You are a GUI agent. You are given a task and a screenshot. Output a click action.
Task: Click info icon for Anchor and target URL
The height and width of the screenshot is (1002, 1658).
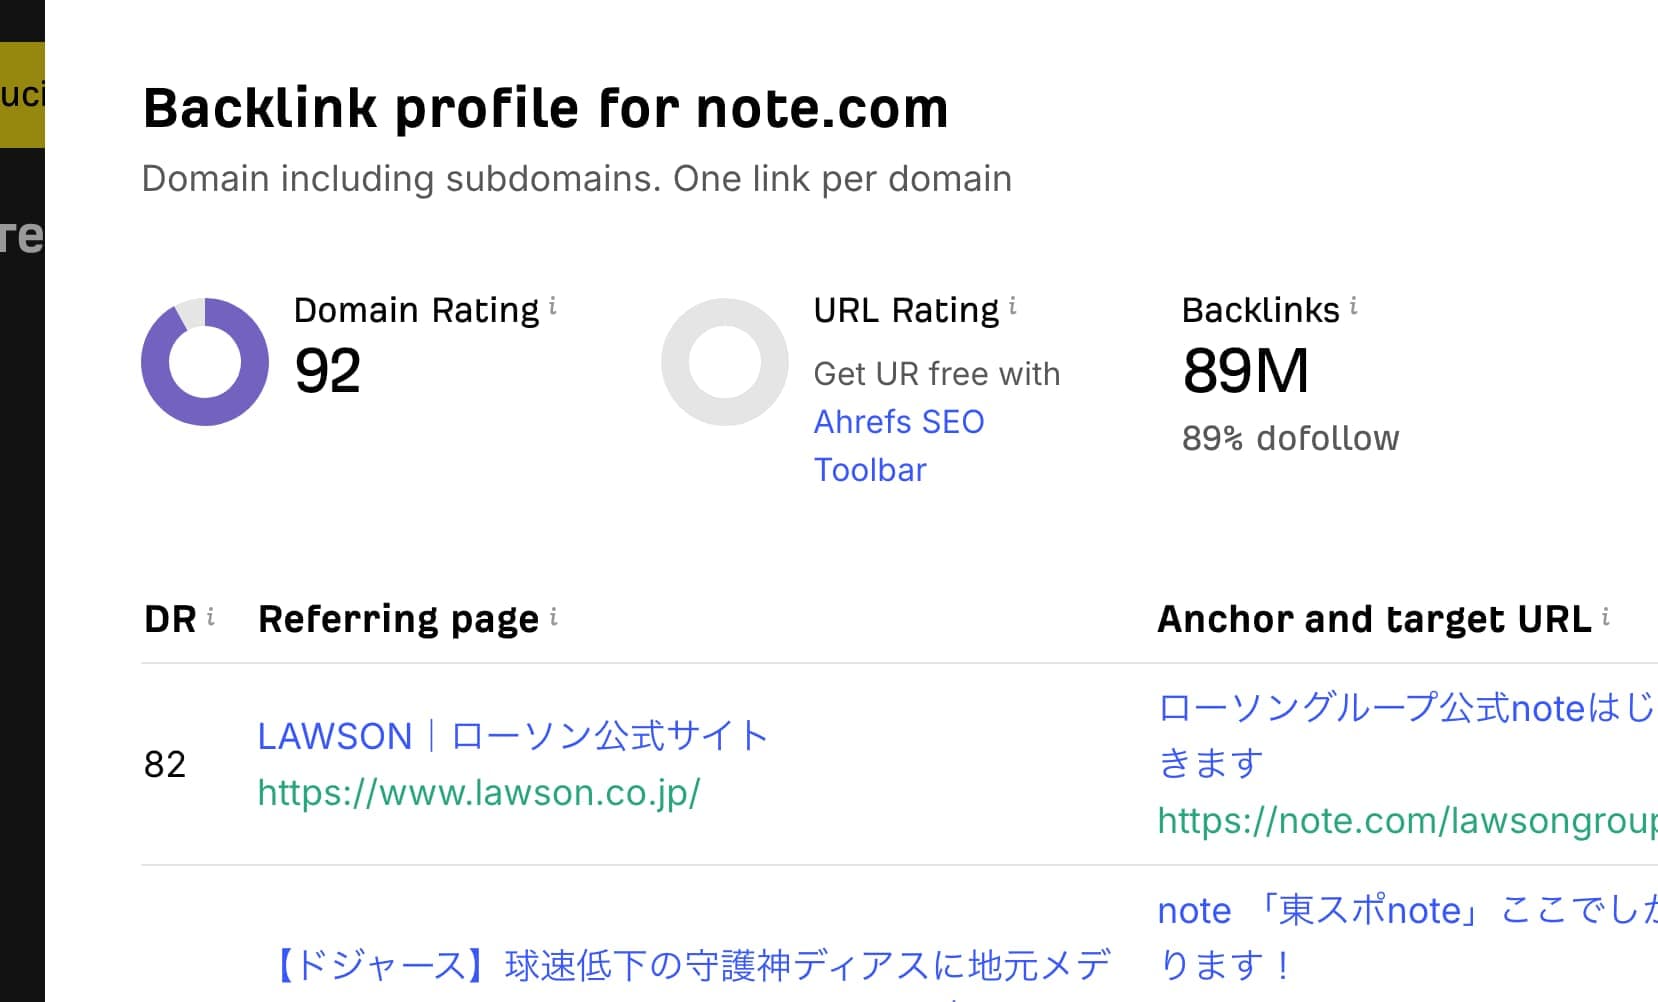1605,617
